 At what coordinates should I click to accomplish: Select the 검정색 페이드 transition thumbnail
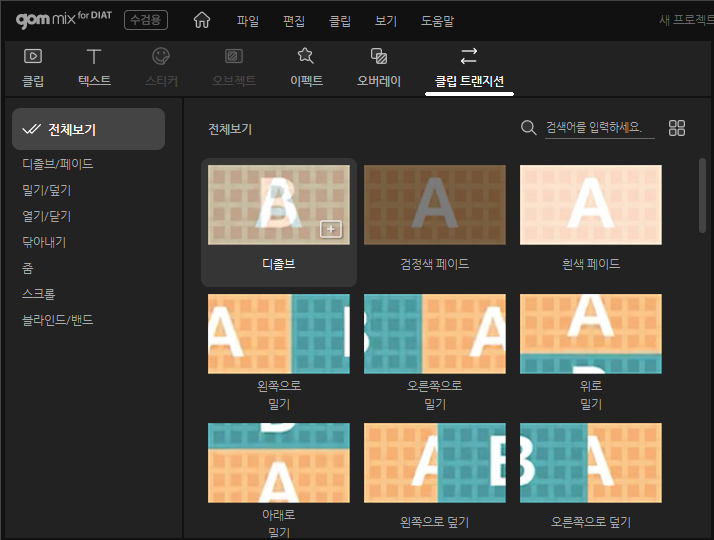(x=434, y=205)
